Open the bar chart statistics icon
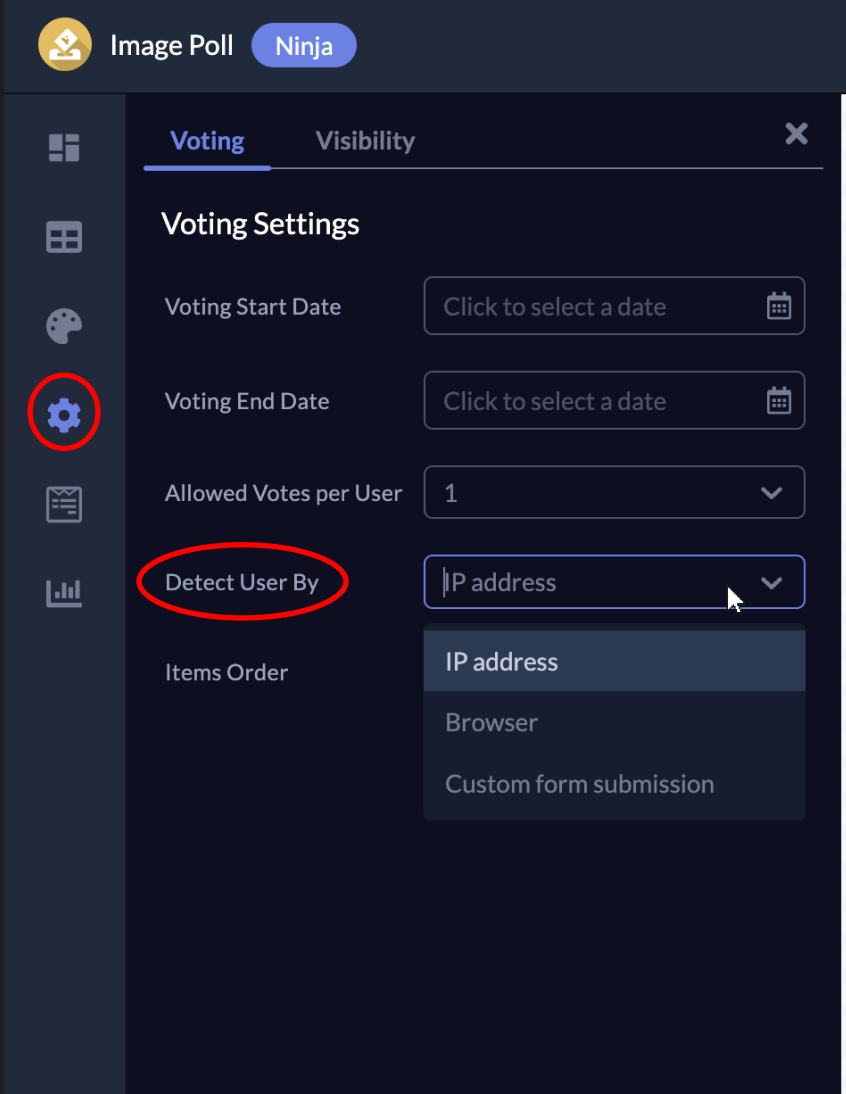 click(64, 593)
